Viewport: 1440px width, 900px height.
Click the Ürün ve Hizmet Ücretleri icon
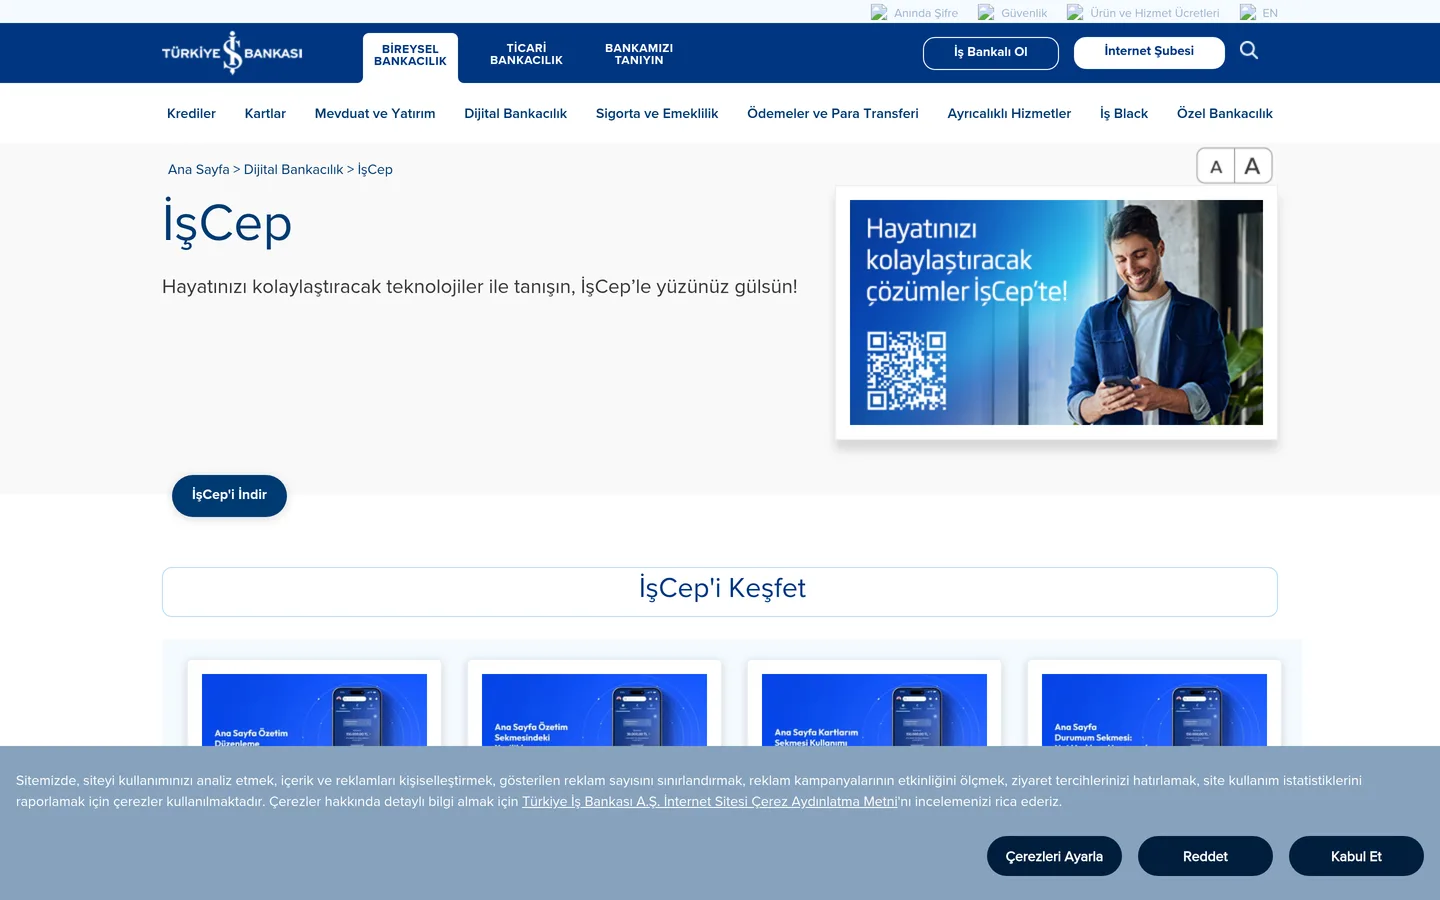coord(1075,13)
